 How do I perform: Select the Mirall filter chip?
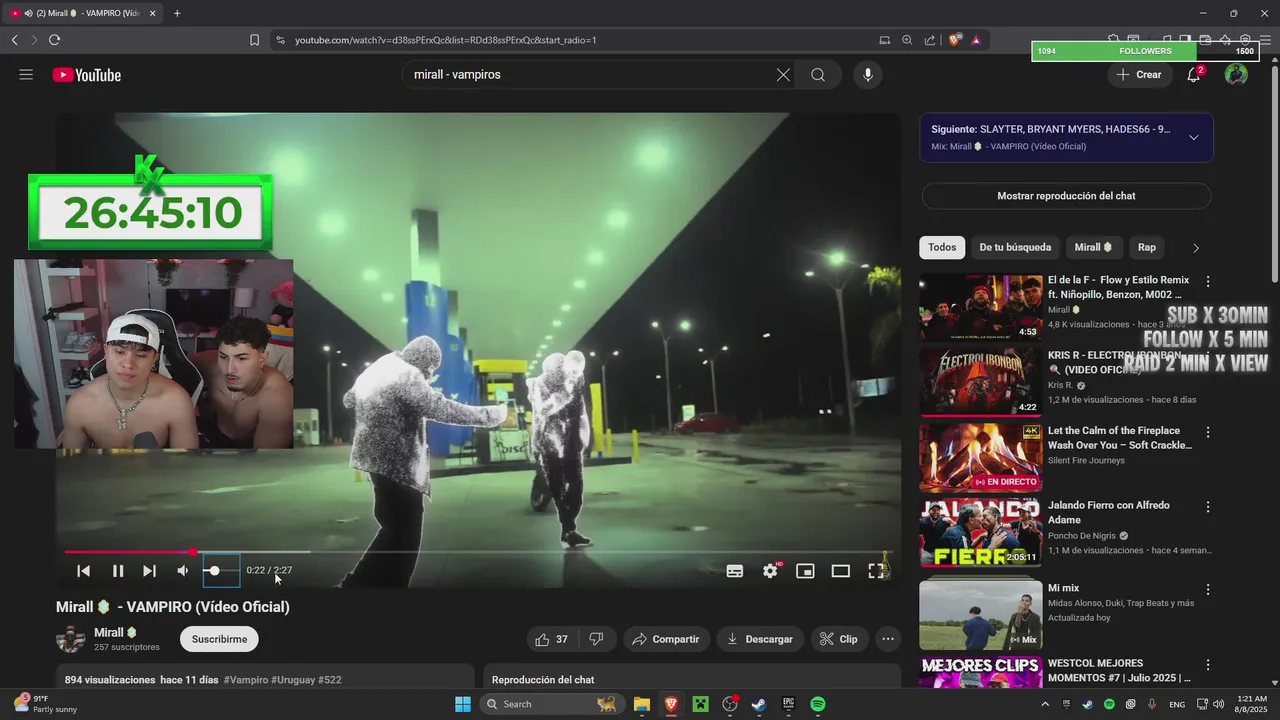[1093, 247]
